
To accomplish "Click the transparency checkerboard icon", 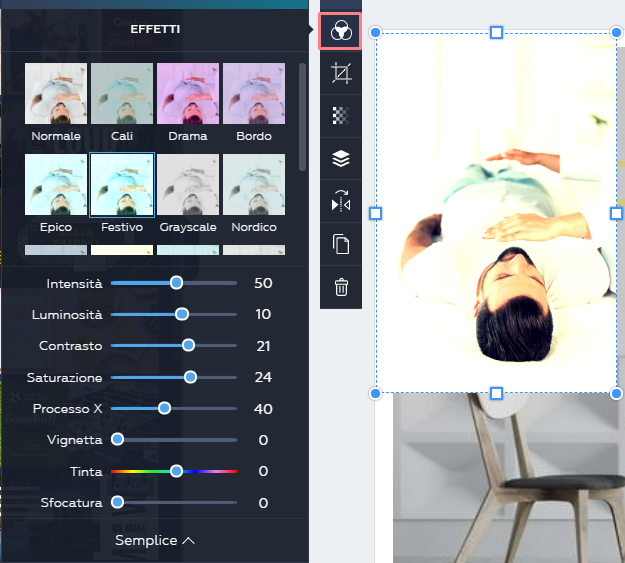I will 341,116.
